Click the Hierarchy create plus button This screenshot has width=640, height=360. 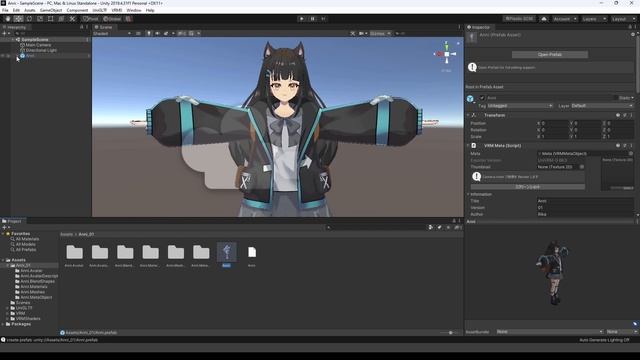(4, 33)
